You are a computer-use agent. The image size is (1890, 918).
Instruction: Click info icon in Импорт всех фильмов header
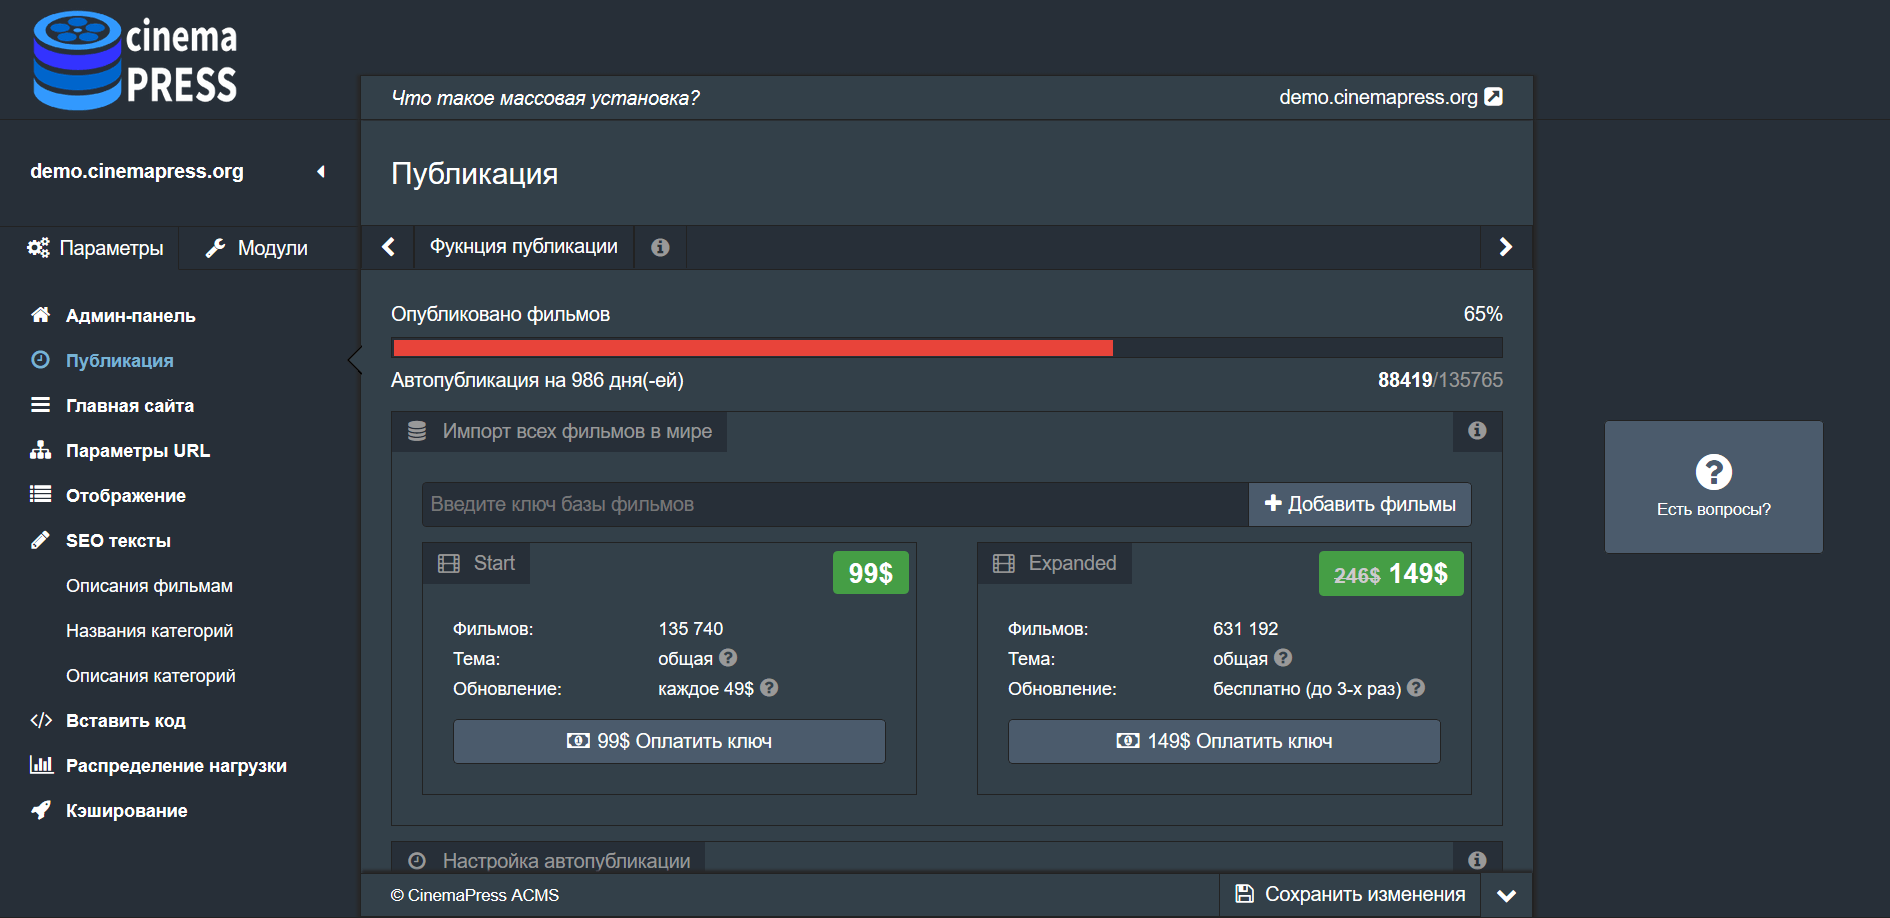tap(1477, 431)
